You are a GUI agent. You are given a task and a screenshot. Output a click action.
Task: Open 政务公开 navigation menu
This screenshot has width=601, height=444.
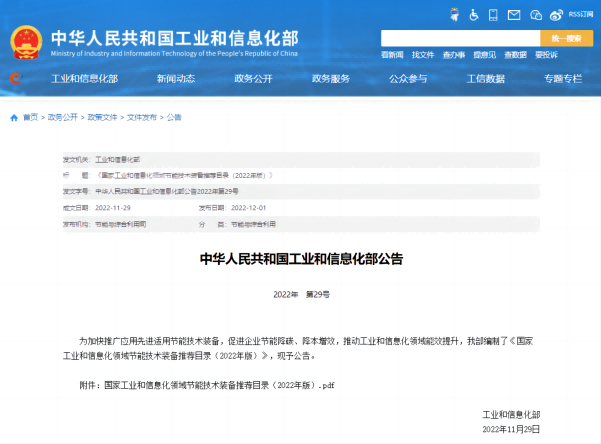click(253, 79)
